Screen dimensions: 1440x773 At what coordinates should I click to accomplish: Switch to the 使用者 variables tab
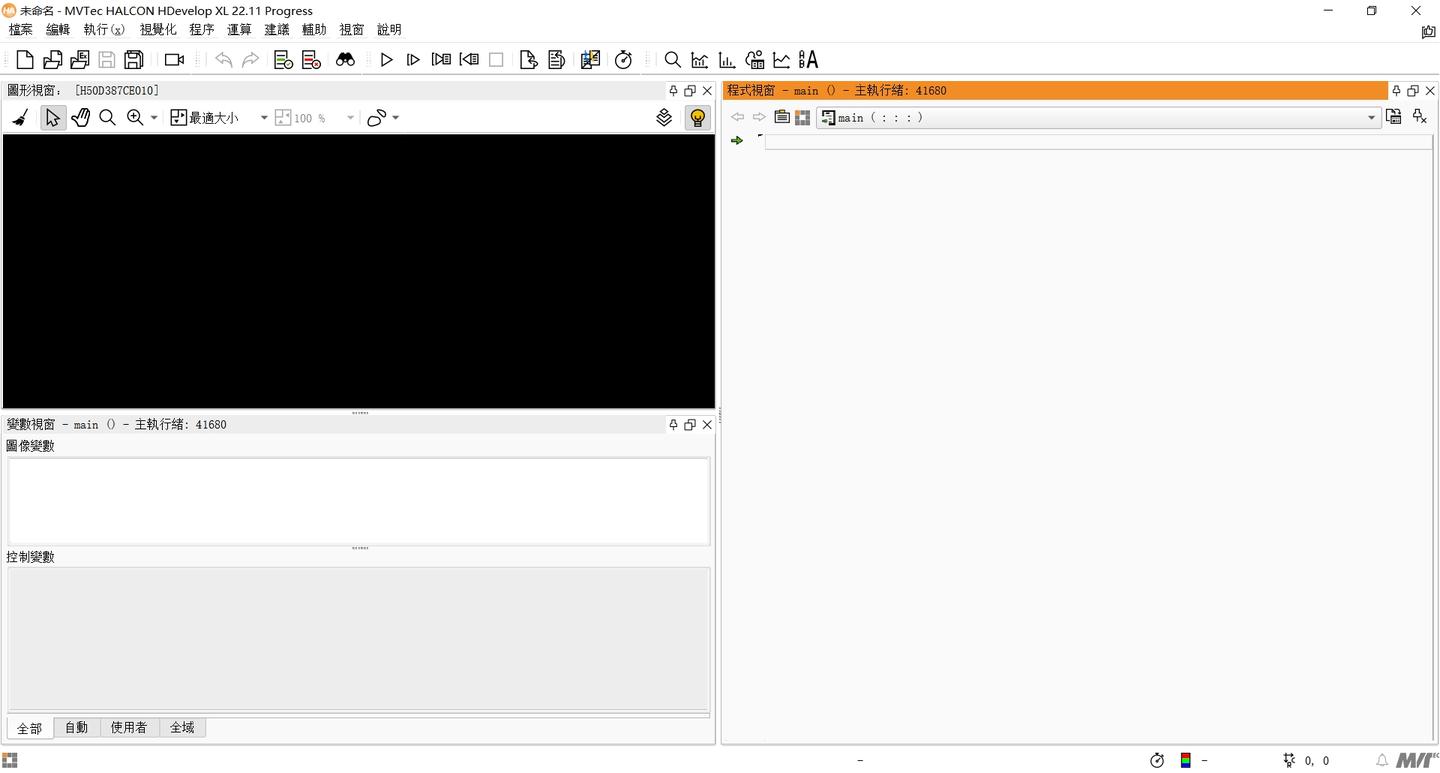pos(129,728)
